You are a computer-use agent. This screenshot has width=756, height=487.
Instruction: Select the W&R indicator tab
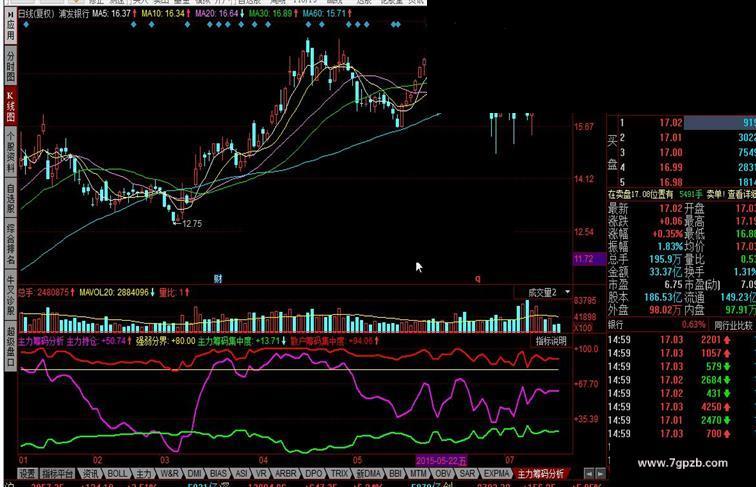tap(169, 473)
